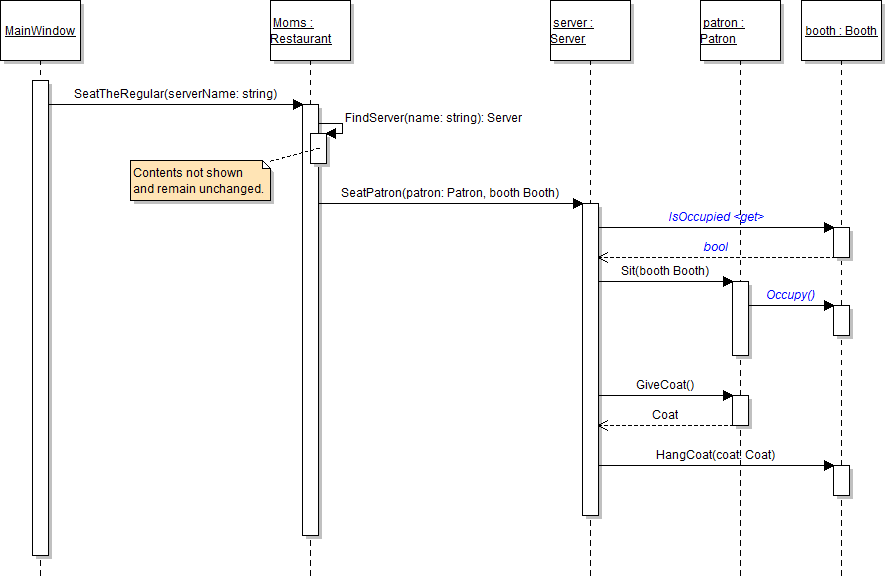Select the MainWindow lifeline header box
This screenshot has width=886, height=580.
[x=40, y=31]
